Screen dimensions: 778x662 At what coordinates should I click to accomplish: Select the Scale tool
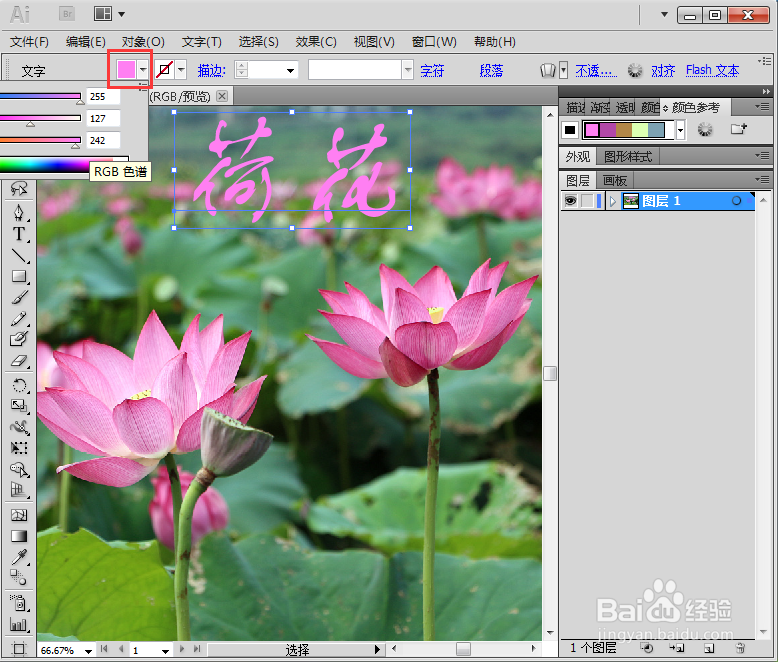19,406
